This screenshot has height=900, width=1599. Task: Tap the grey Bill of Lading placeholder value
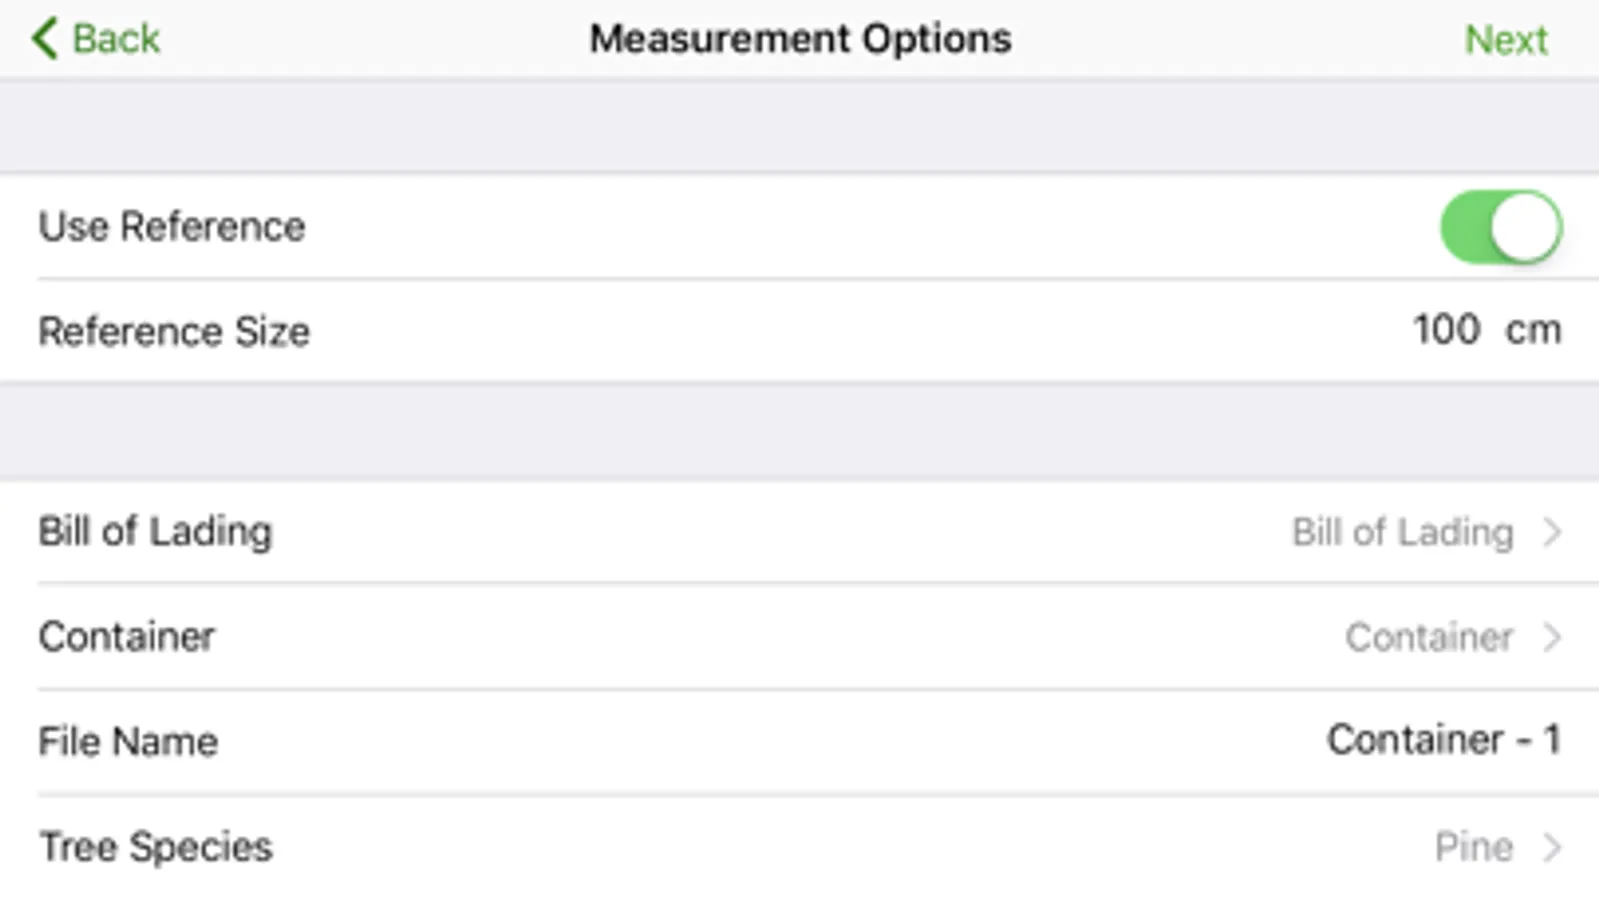coord(1402,532)
